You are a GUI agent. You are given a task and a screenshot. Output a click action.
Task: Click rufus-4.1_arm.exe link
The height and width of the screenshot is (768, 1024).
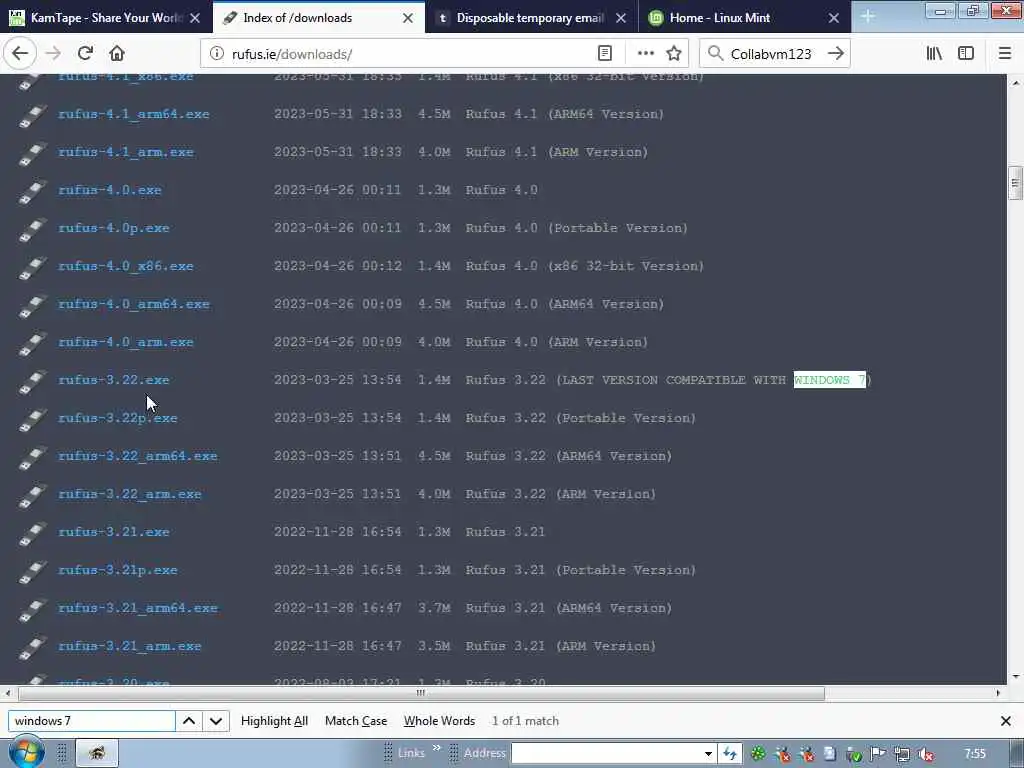125,152
